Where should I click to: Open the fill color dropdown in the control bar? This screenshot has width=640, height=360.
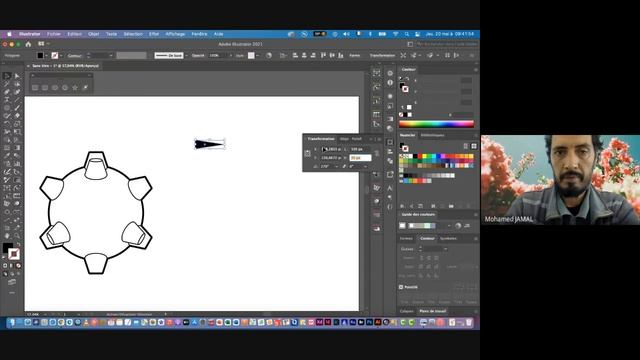click(x=46, y=56)
